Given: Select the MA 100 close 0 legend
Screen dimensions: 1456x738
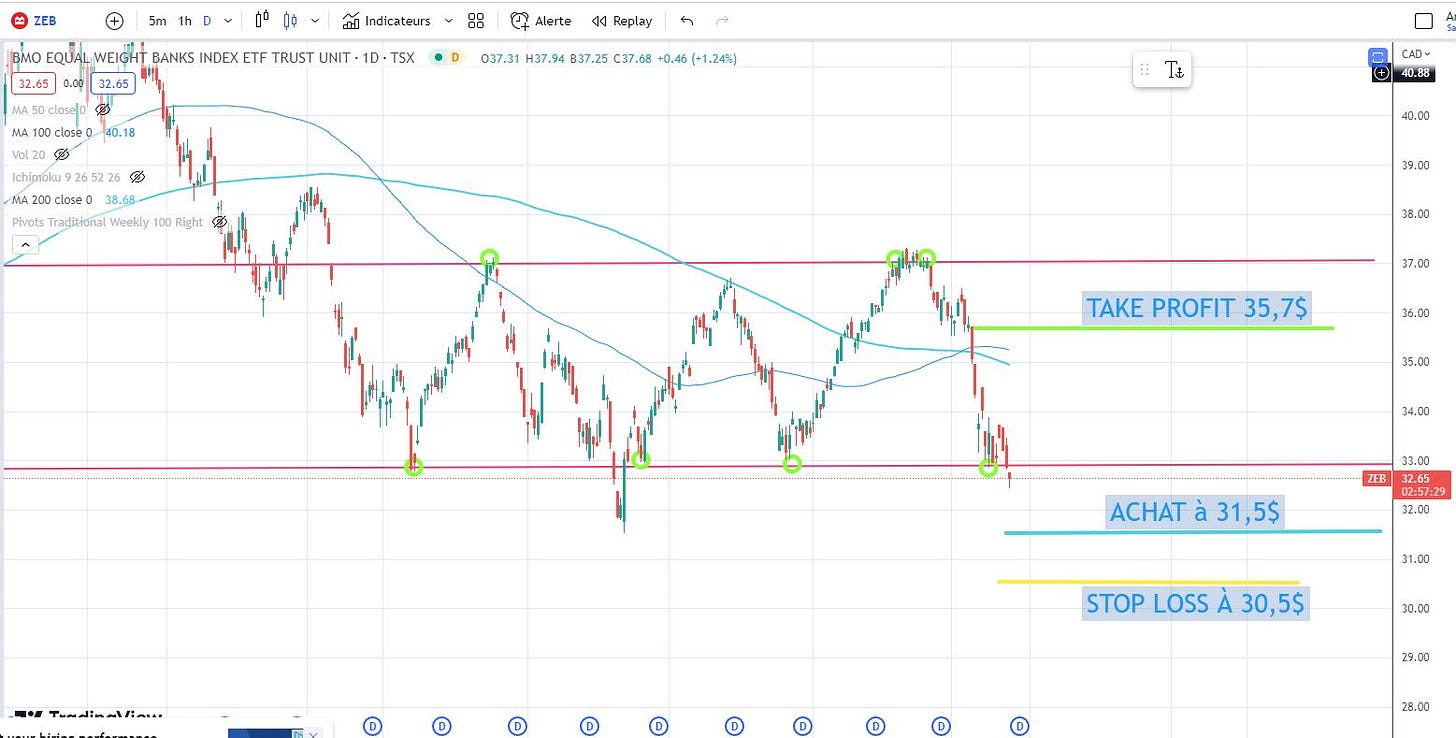Looking at the screenshot, I should coord(52,132).
